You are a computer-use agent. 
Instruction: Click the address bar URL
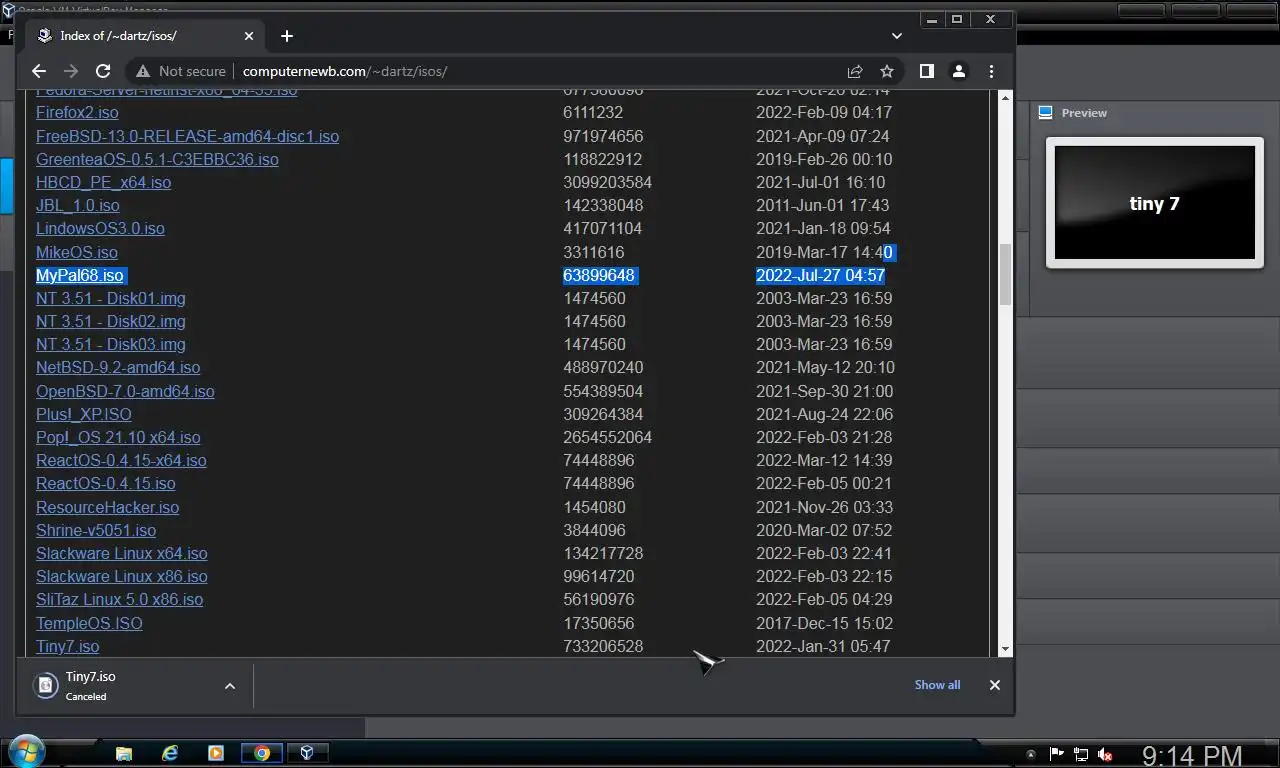coord(345,71)
